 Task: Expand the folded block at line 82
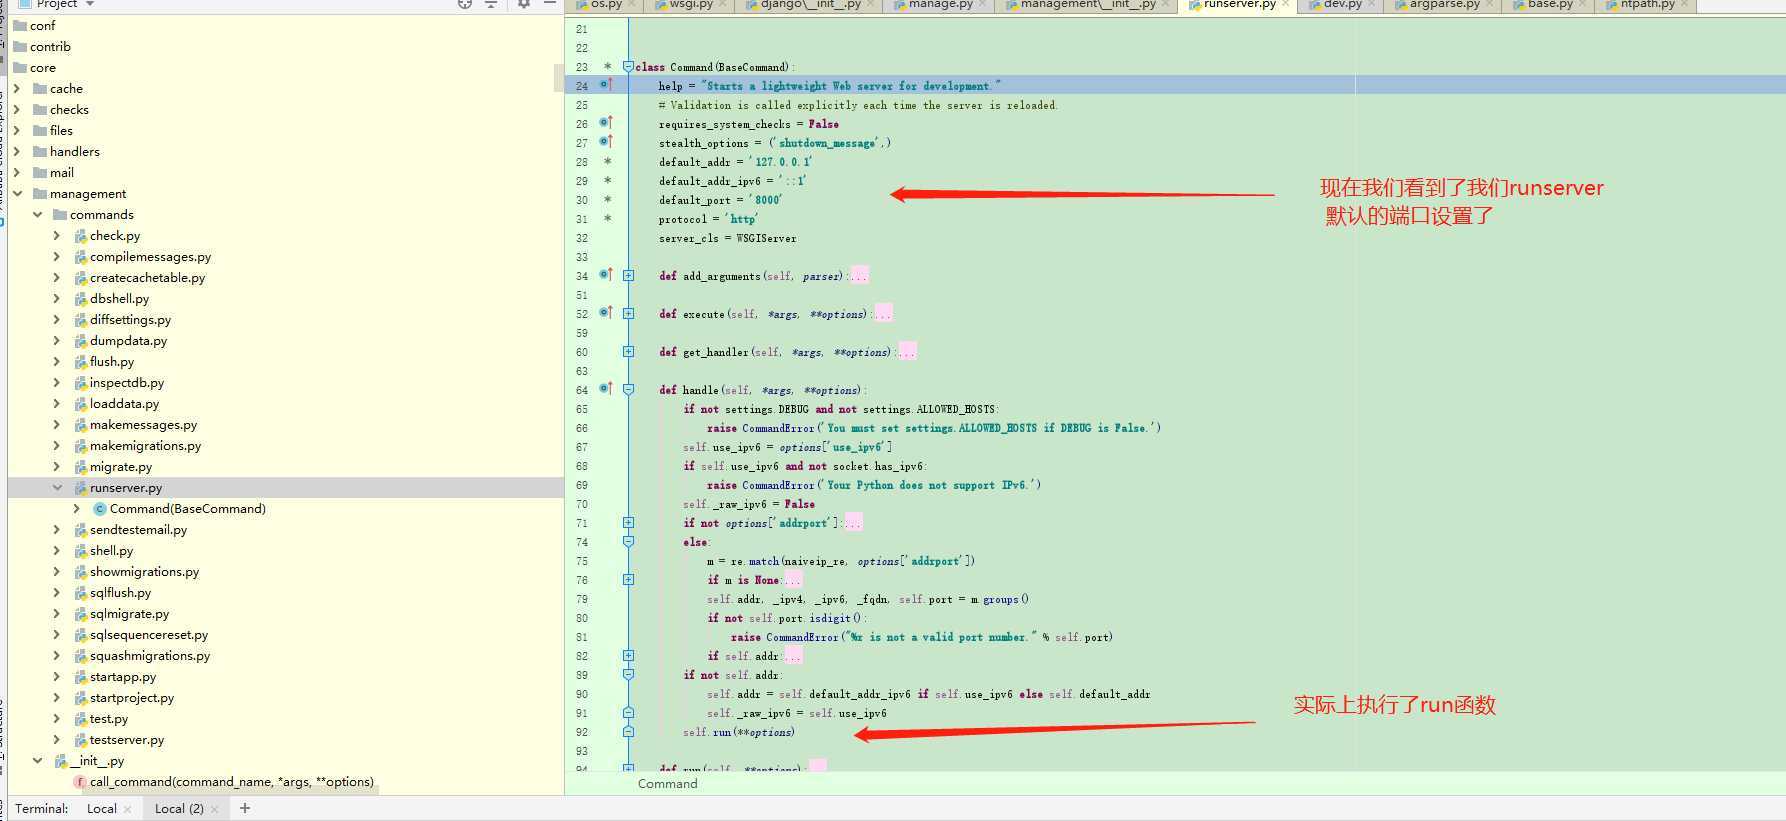pos(628,655)
